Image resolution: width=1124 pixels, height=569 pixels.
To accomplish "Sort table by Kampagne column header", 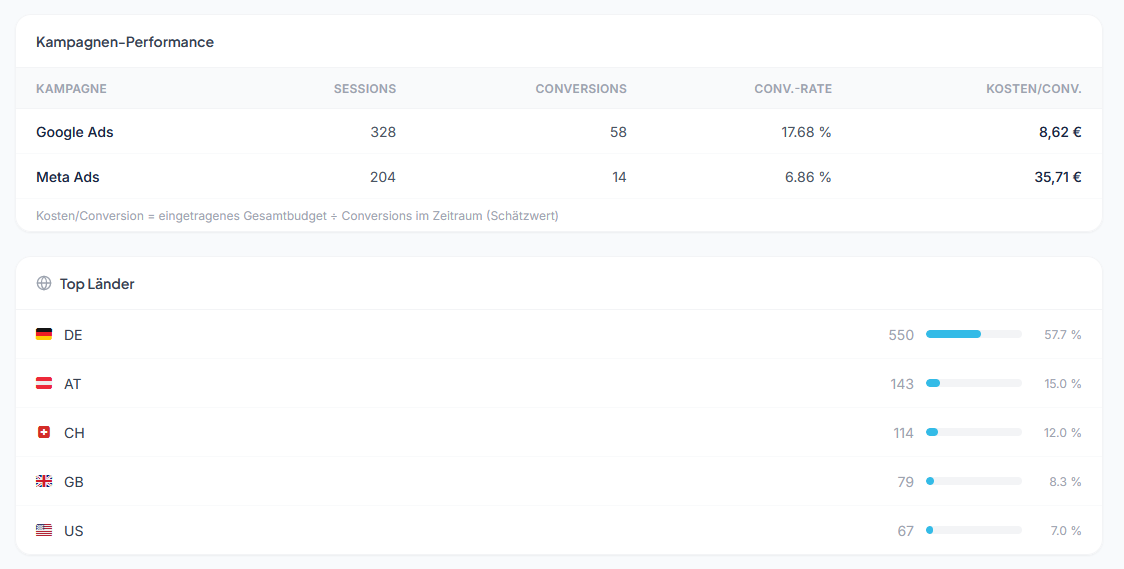I will click(x=71, y=89).
